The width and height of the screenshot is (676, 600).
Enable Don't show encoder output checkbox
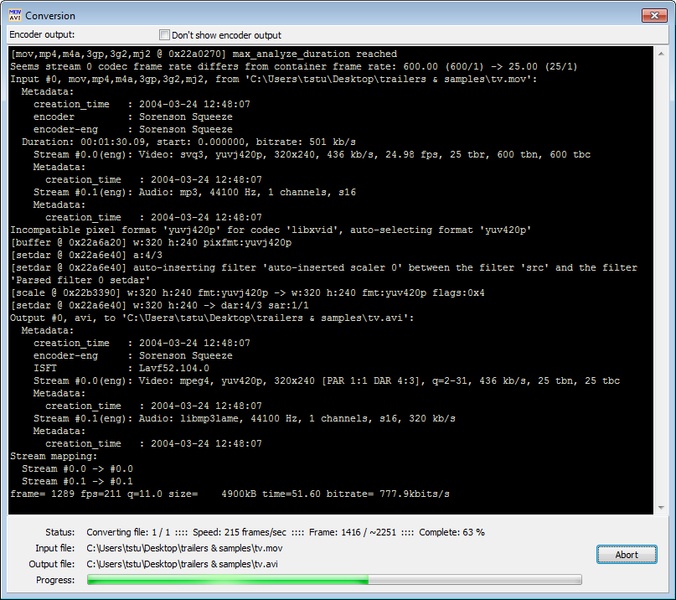coord(164,35)
